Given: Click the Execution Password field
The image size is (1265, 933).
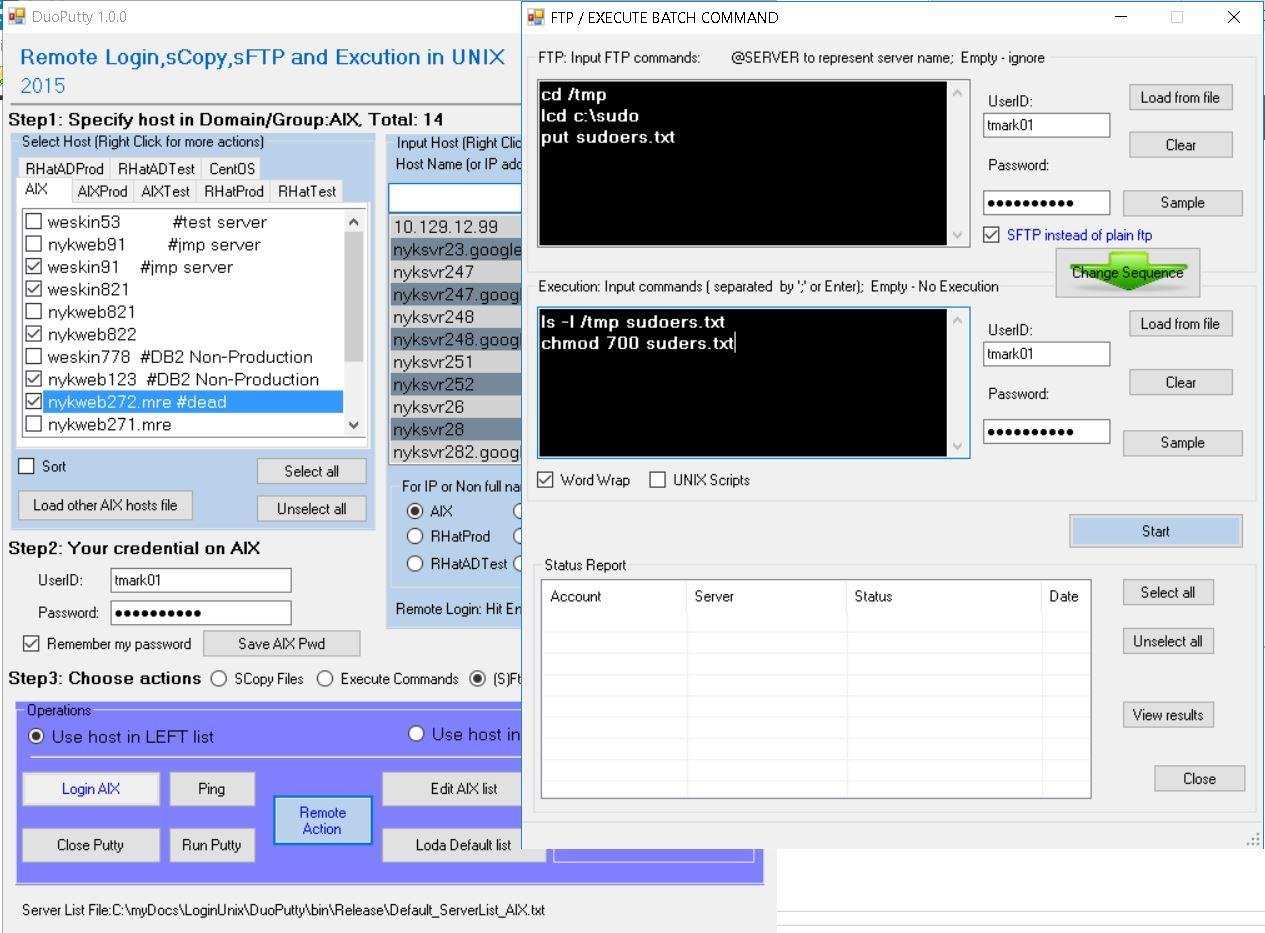Looking at the screenshot, I should pos(1046,432).
